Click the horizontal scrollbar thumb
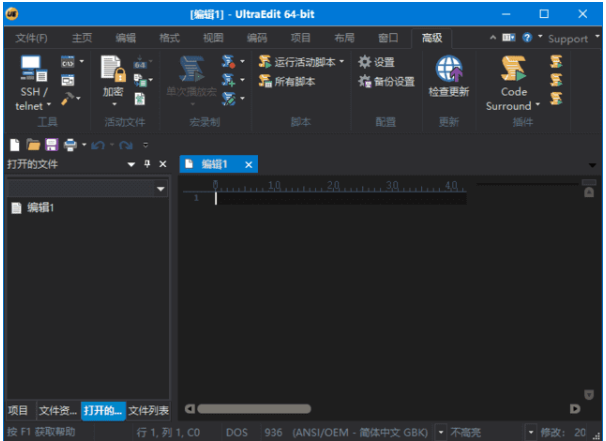The width and height of the screenshot is (606, 441). click(x=254, y=409)
